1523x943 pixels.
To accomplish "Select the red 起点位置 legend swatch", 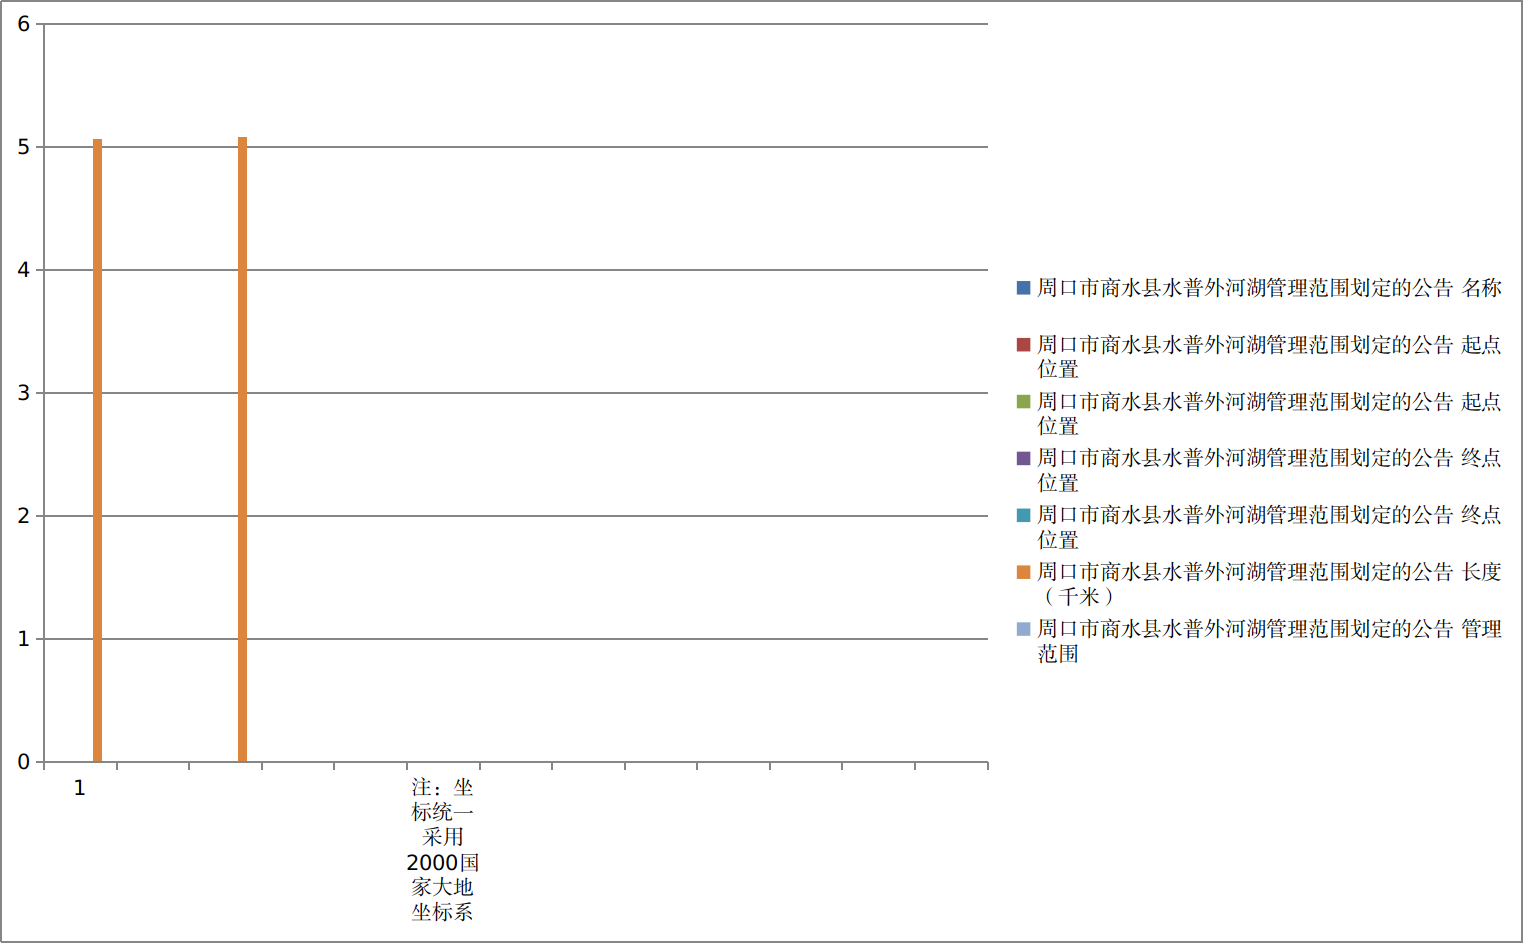I will tap(1023, 345).
